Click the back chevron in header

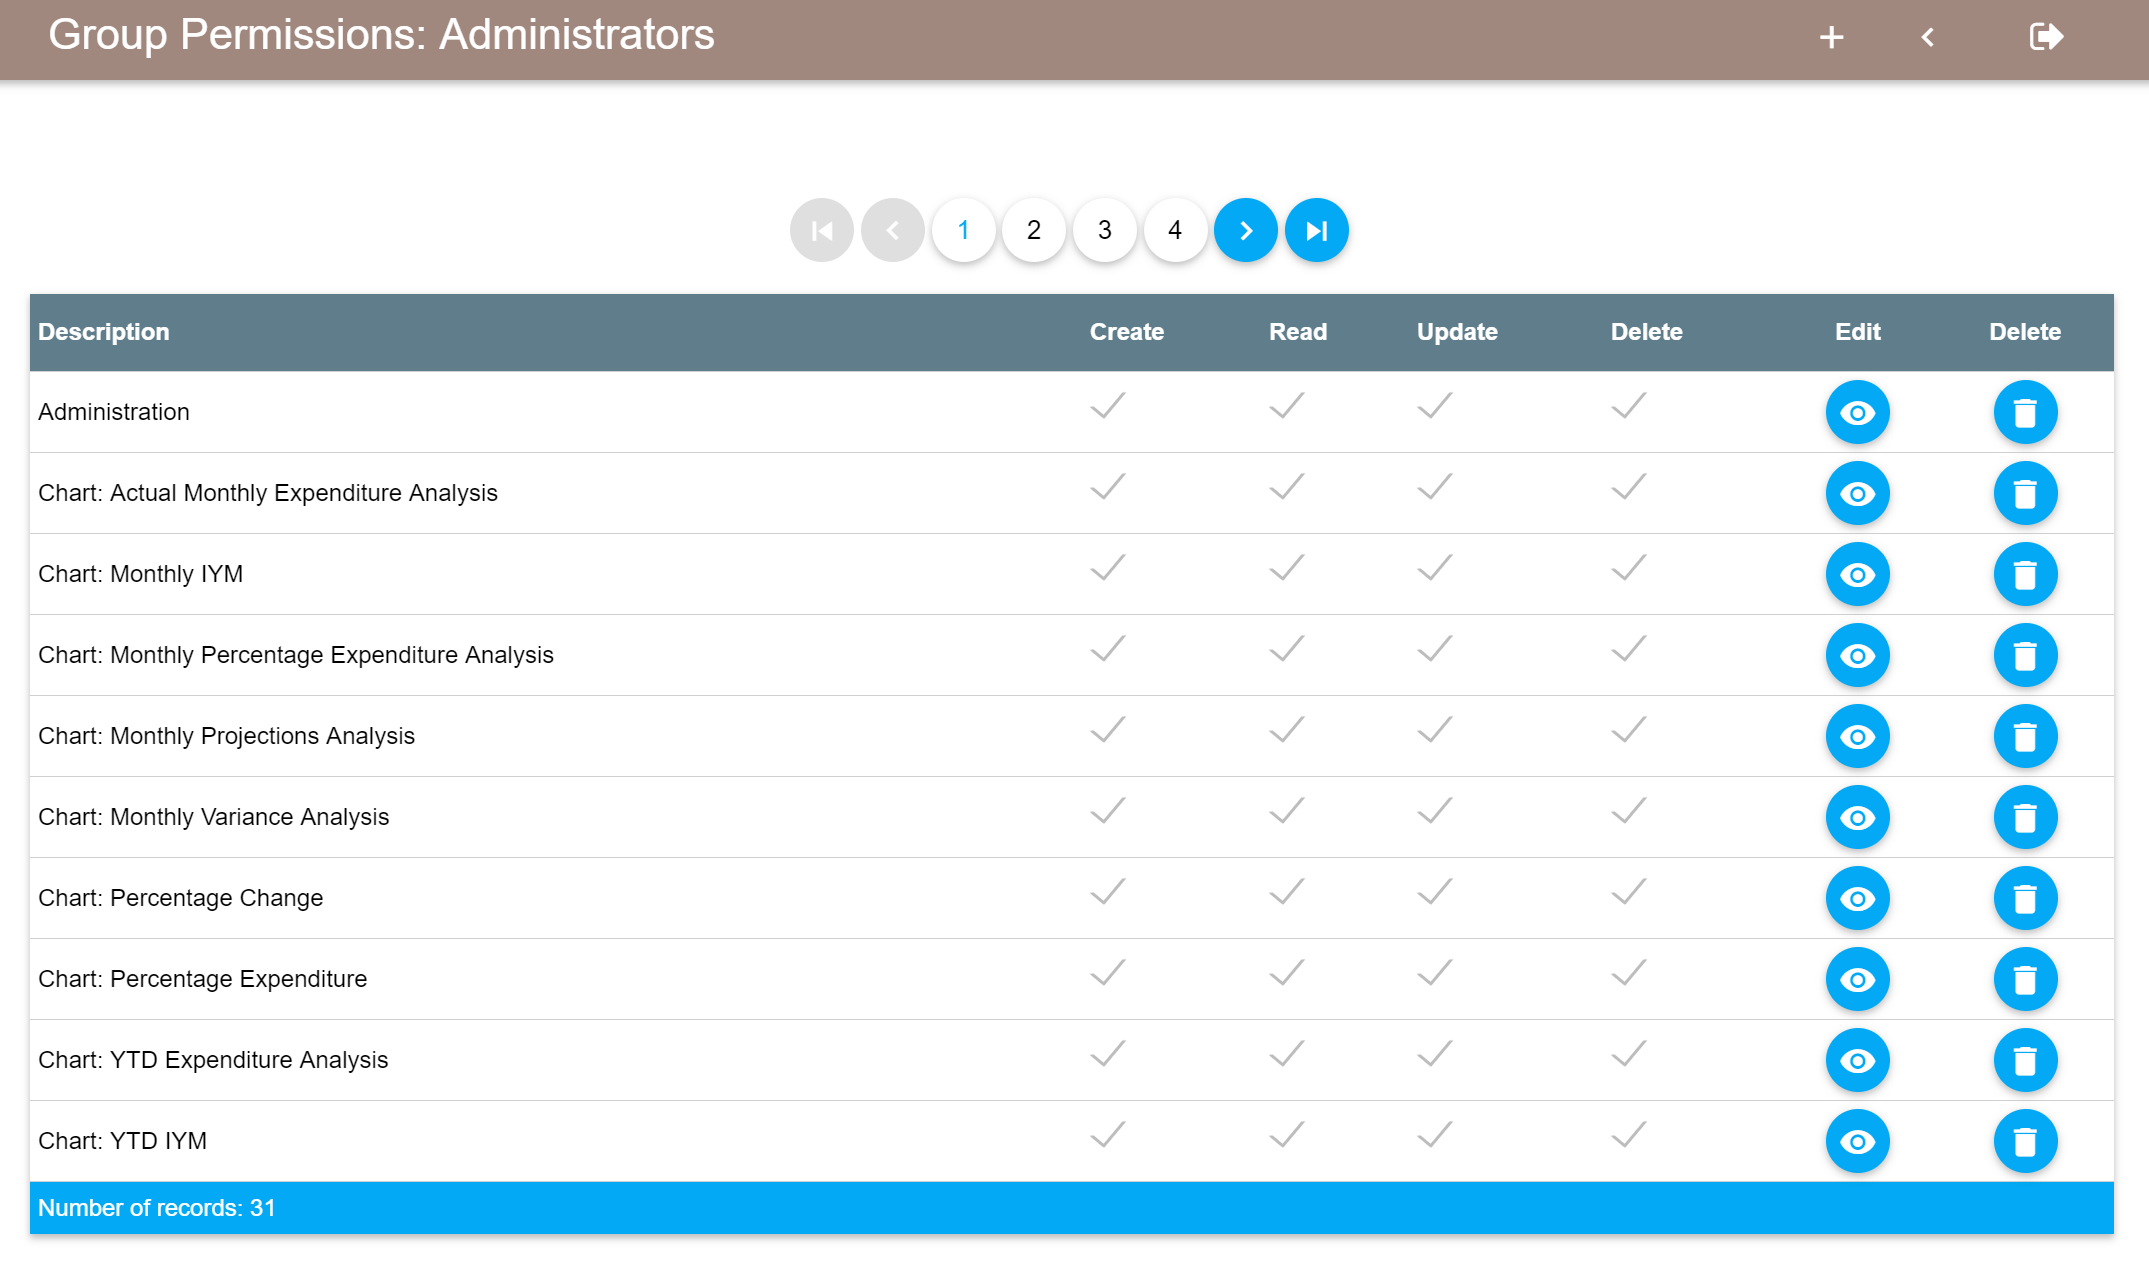1928,38
